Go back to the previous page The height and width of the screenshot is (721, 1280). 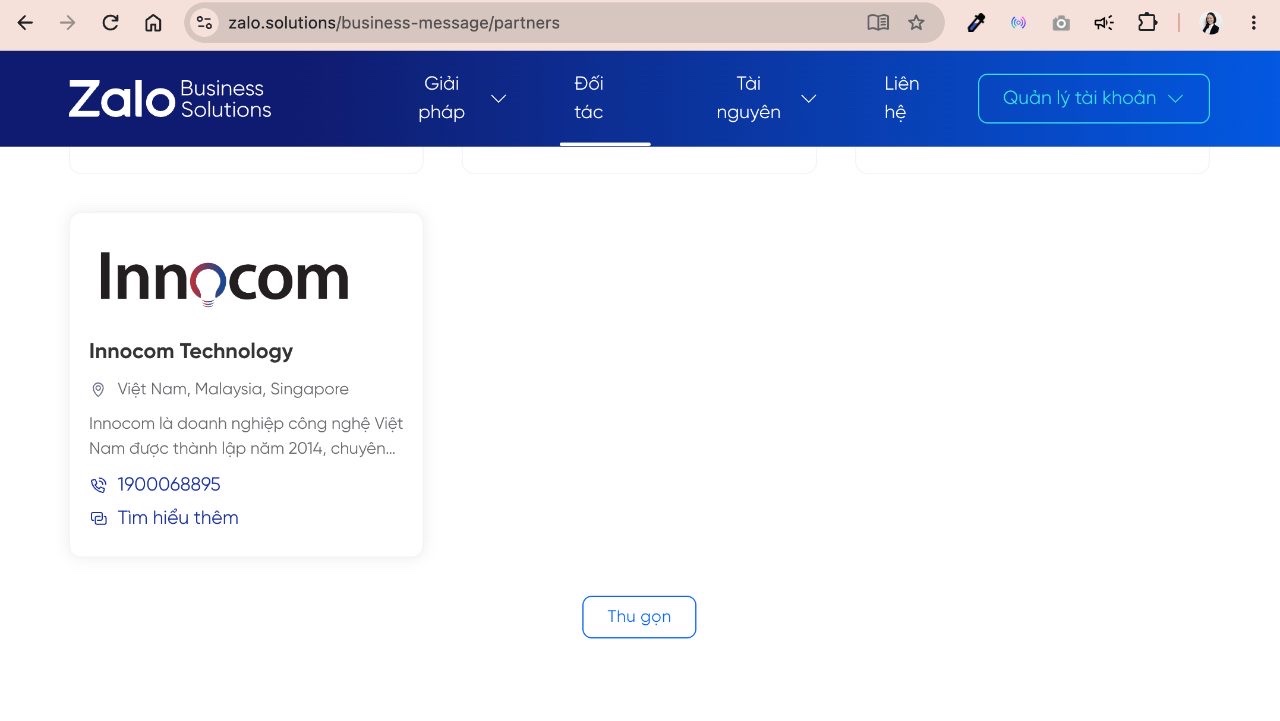coord(26,22)
